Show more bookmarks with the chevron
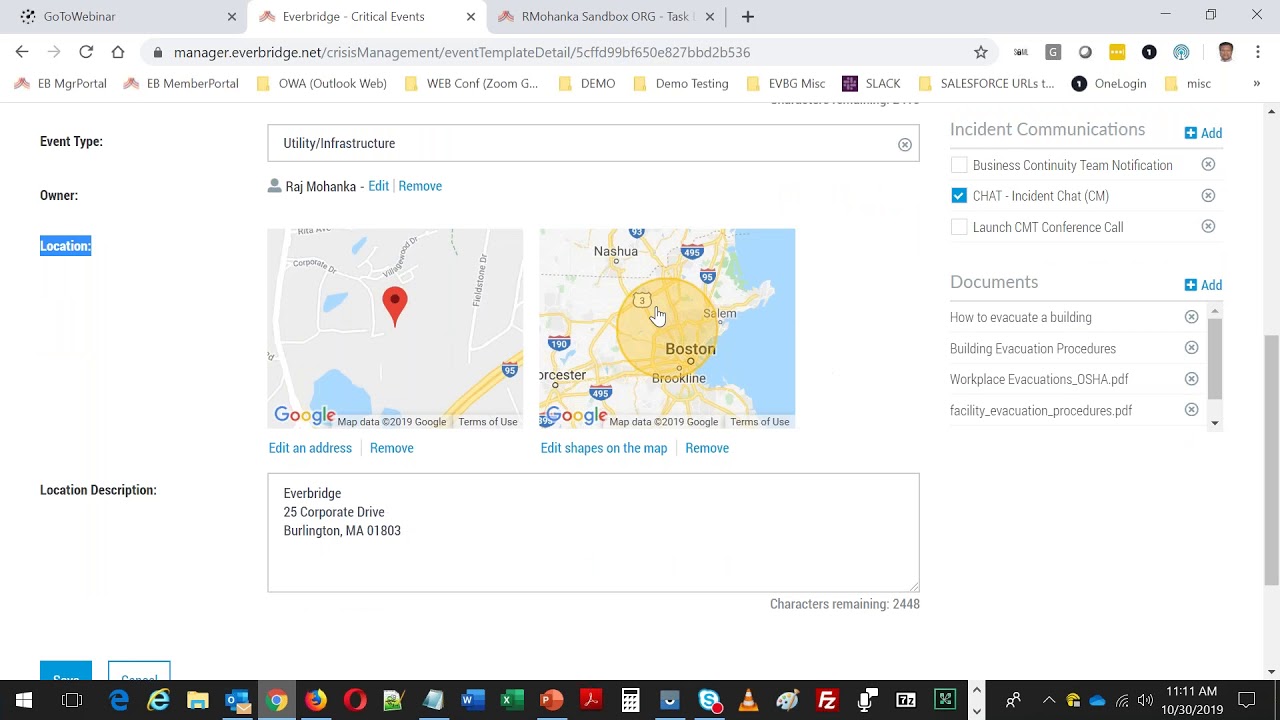Image resolution: width=1280 pixels, height=720 pixels. (x=1257, y=84)
